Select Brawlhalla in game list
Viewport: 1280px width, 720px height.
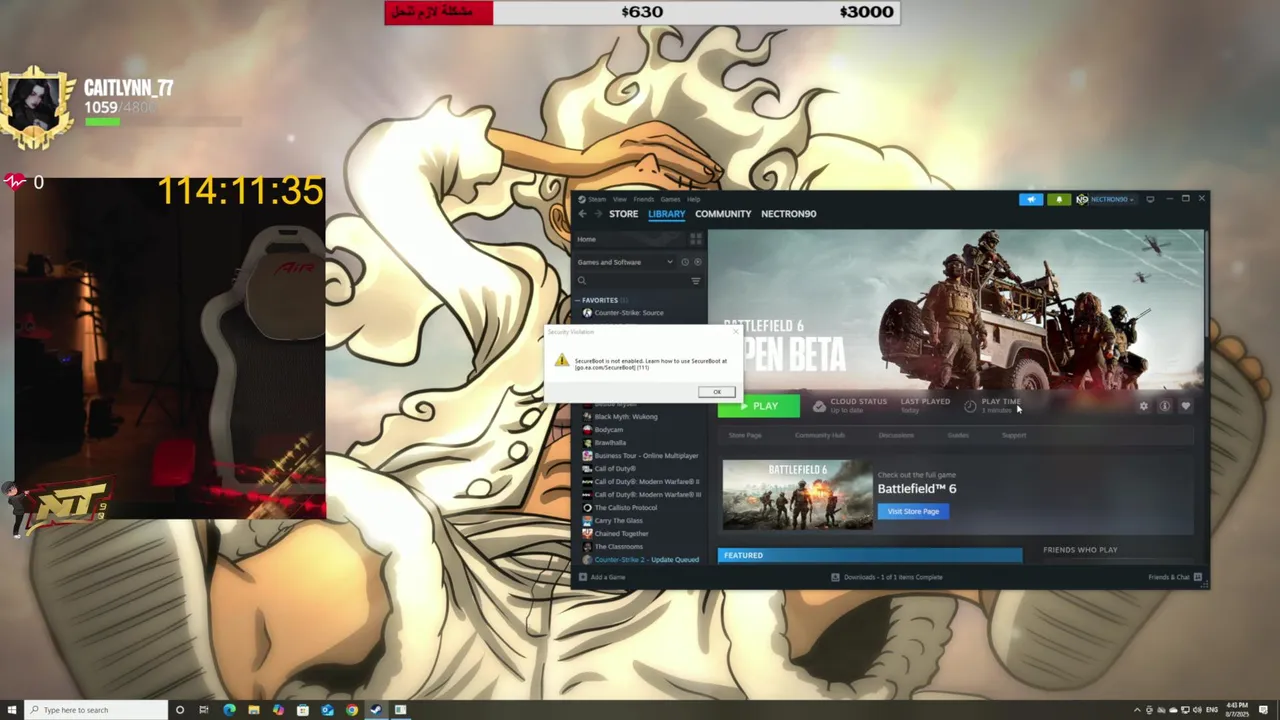coord(604,443)
